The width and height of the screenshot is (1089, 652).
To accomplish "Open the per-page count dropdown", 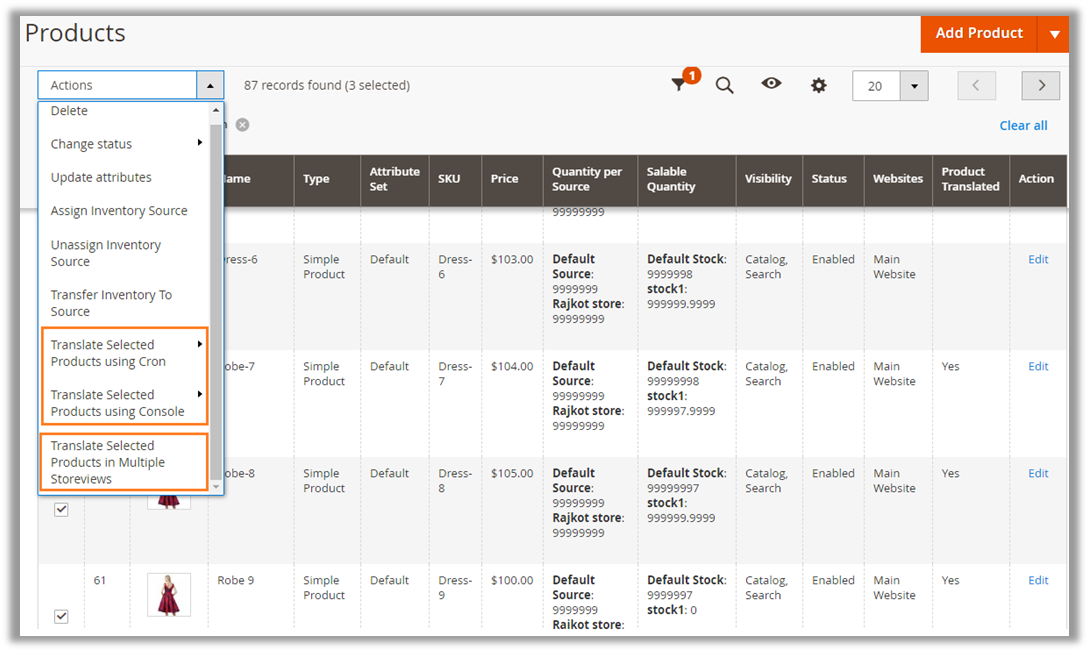I will coord(914,86).
